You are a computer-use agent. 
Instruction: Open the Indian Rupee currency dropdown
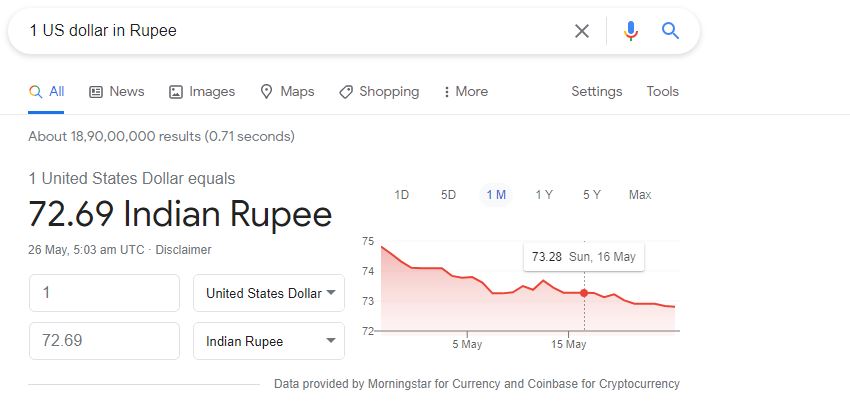[x=269, y=341]
